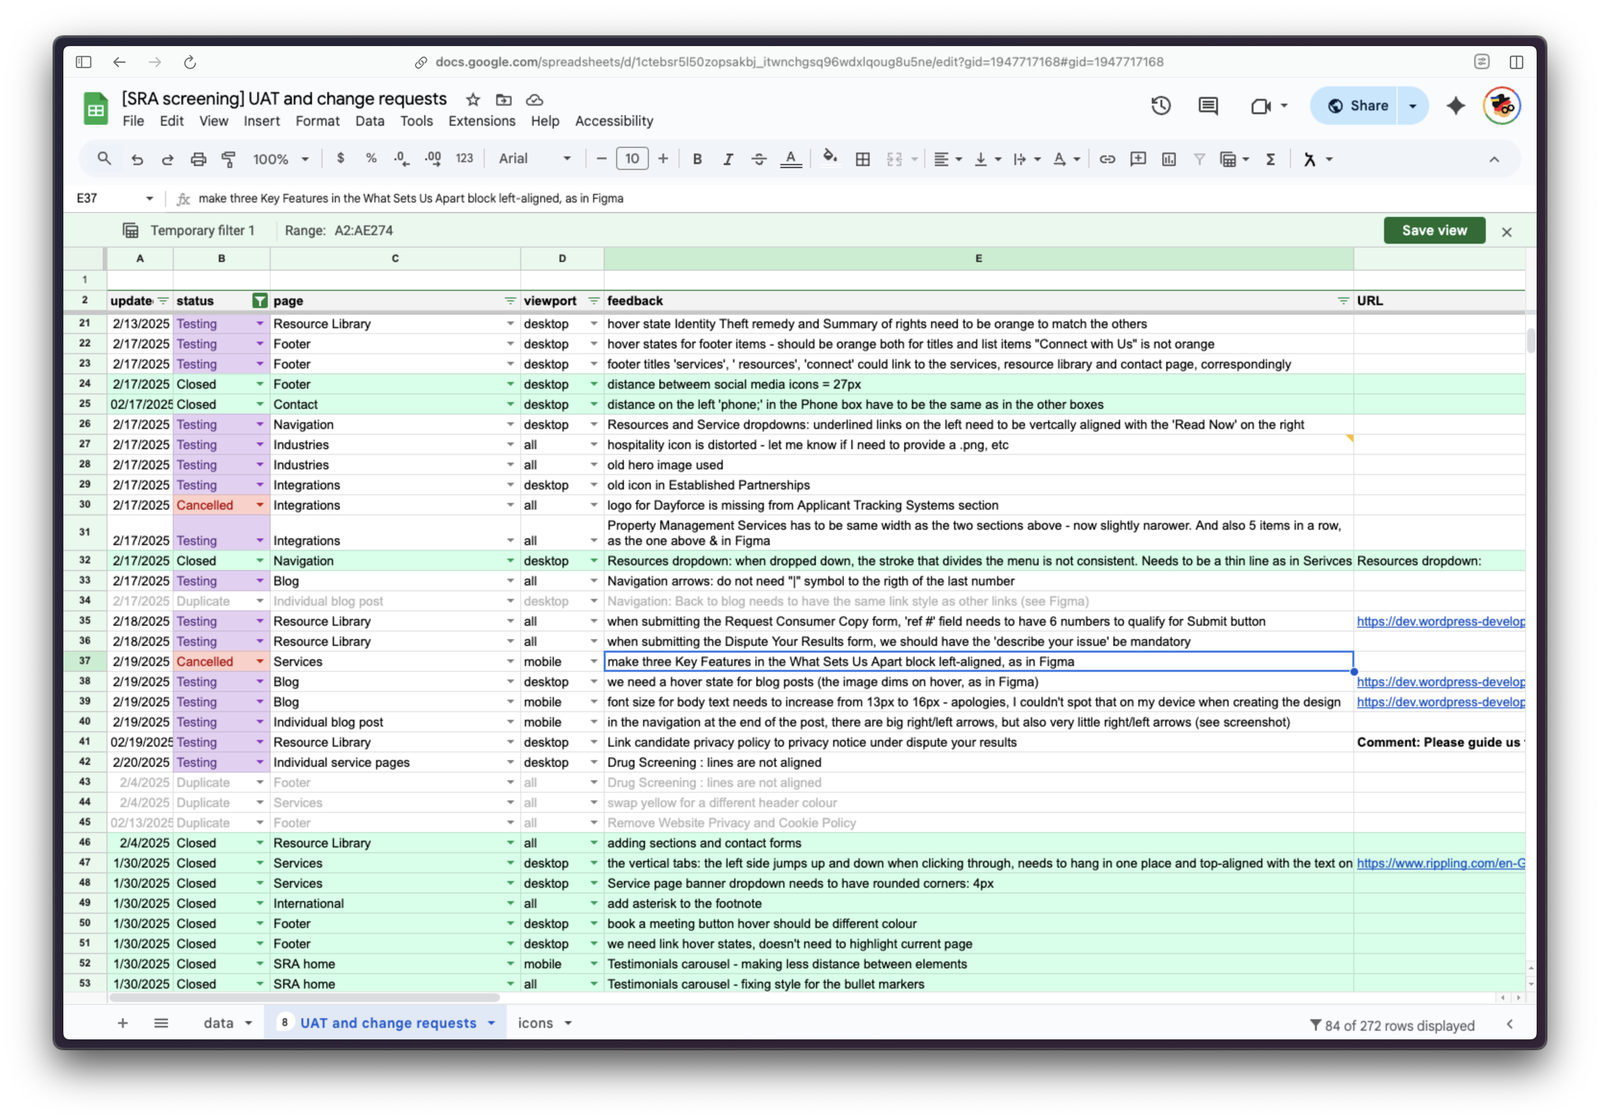Open the rippling.com link in row 47

(1440, 863)
